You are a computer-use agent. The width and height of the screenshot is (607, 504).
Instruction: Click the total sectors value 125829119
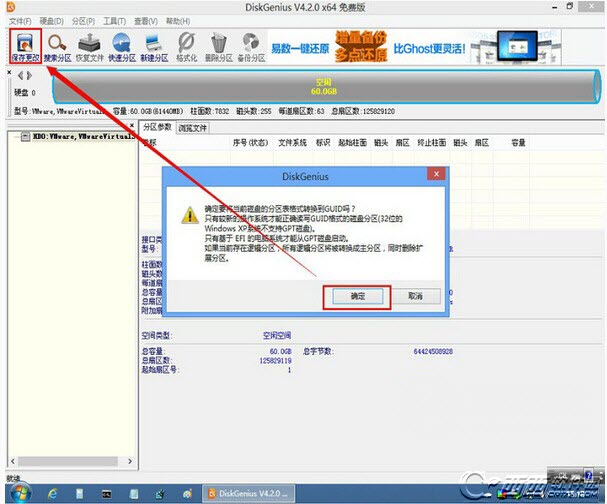click(275, 360)
